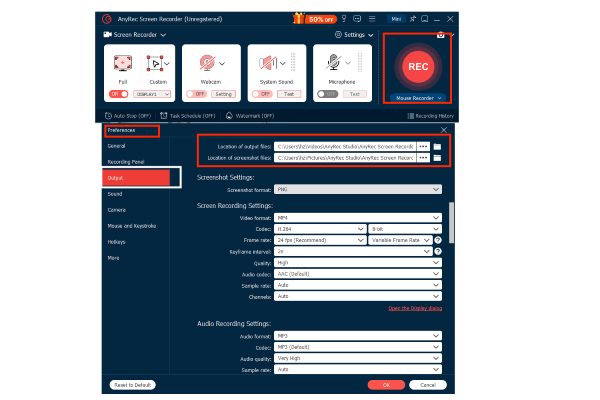
Task: Click the register key icon in title bar
Action: point(344,18)
